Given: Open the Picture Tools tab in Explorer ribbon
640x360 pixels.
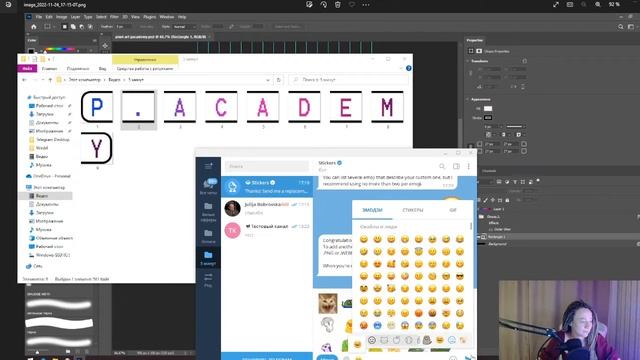Looking at the screenshot, I should pos(145,69).
